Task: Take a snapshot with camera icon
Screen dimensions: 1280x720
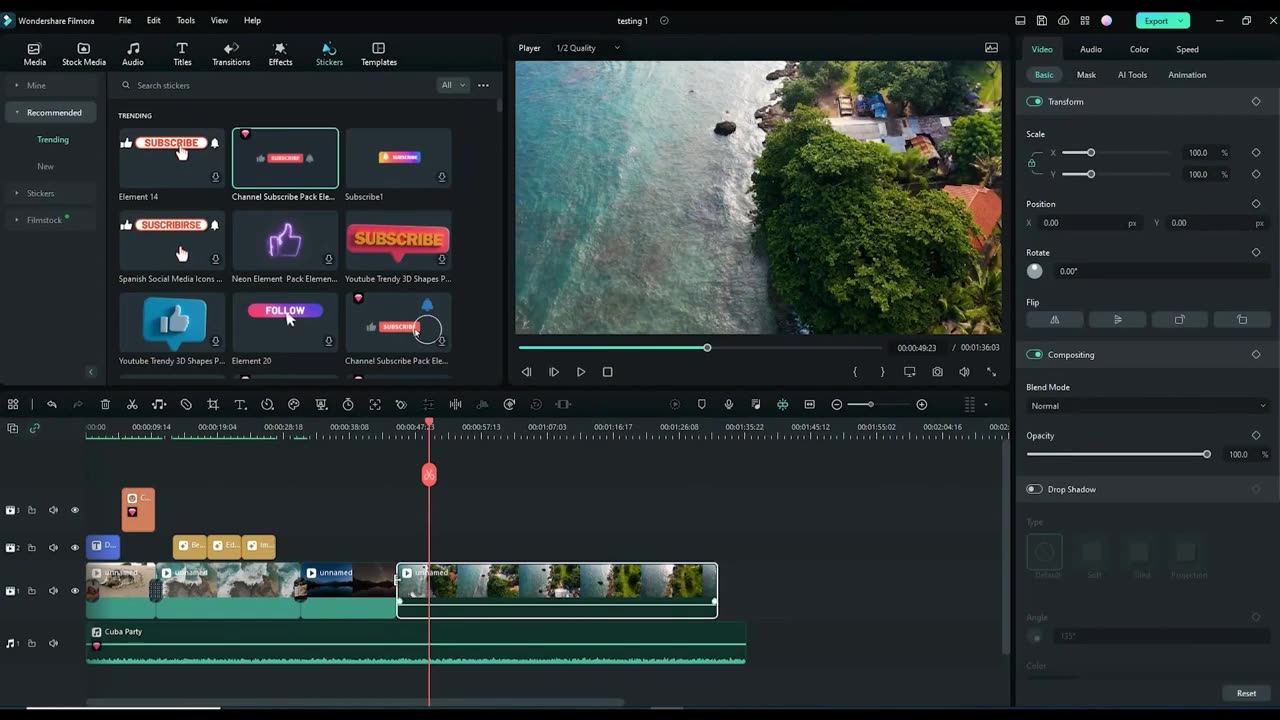Action: (937, 372)
